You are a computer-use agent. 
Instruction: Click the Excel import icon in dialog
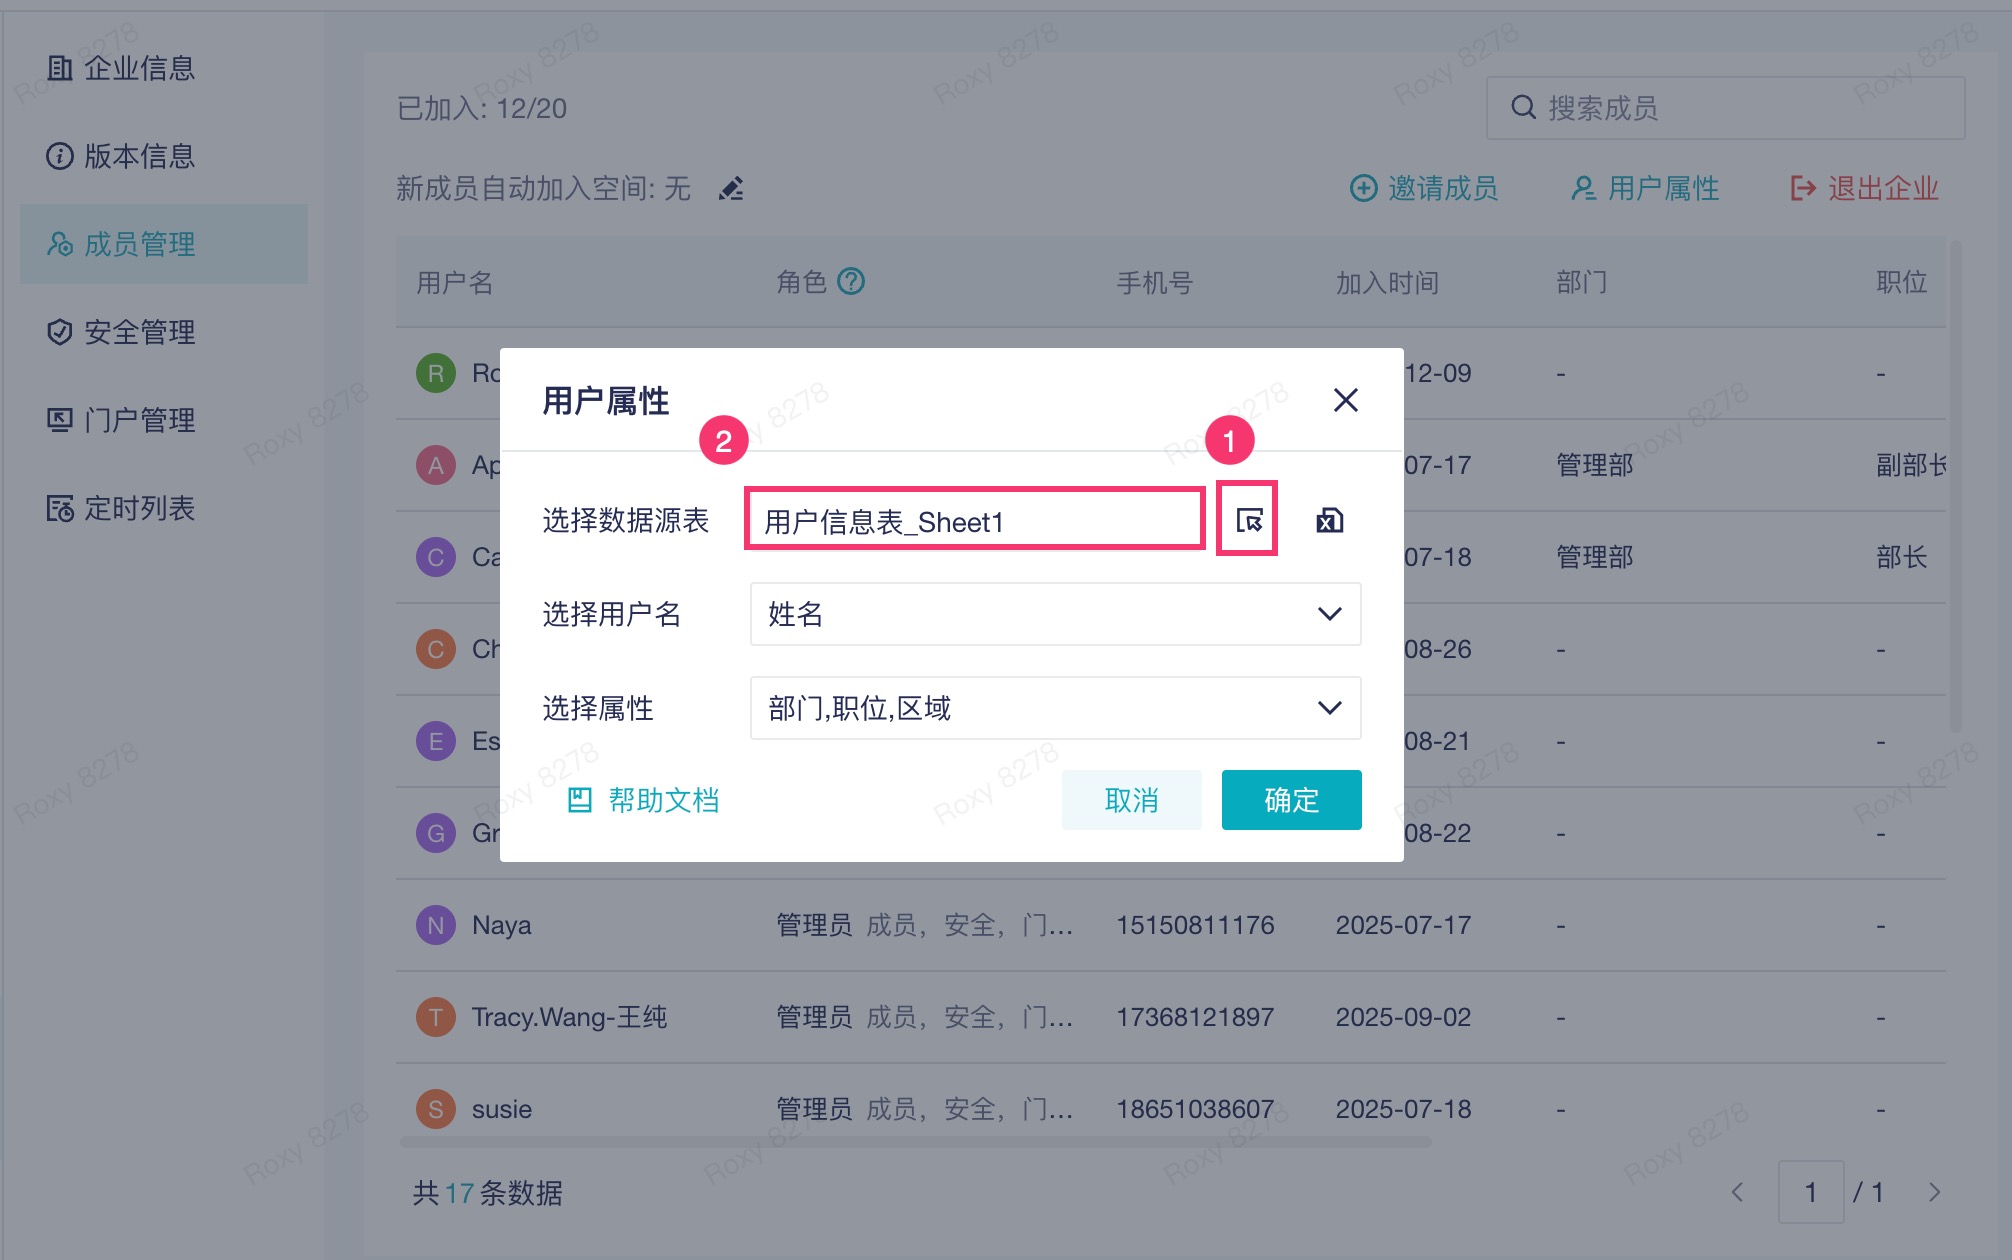click(x=1329, y=520)
